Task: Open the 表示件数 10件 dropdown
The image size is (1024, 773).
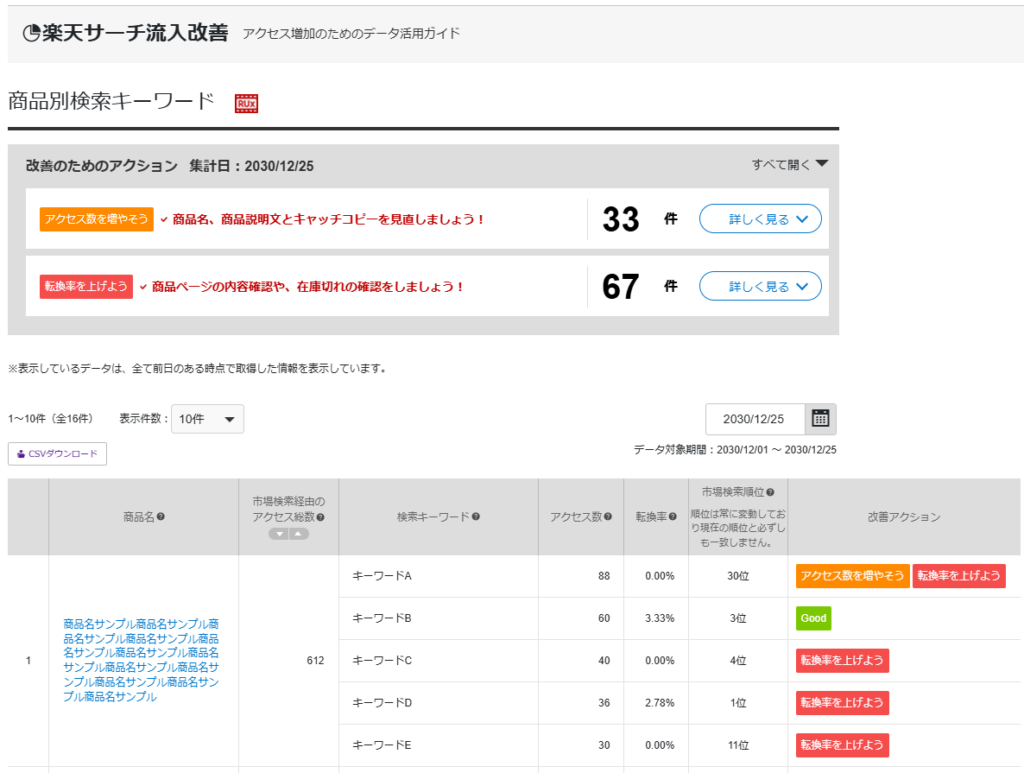Action: pyautogui.click(x=207, y=419)
